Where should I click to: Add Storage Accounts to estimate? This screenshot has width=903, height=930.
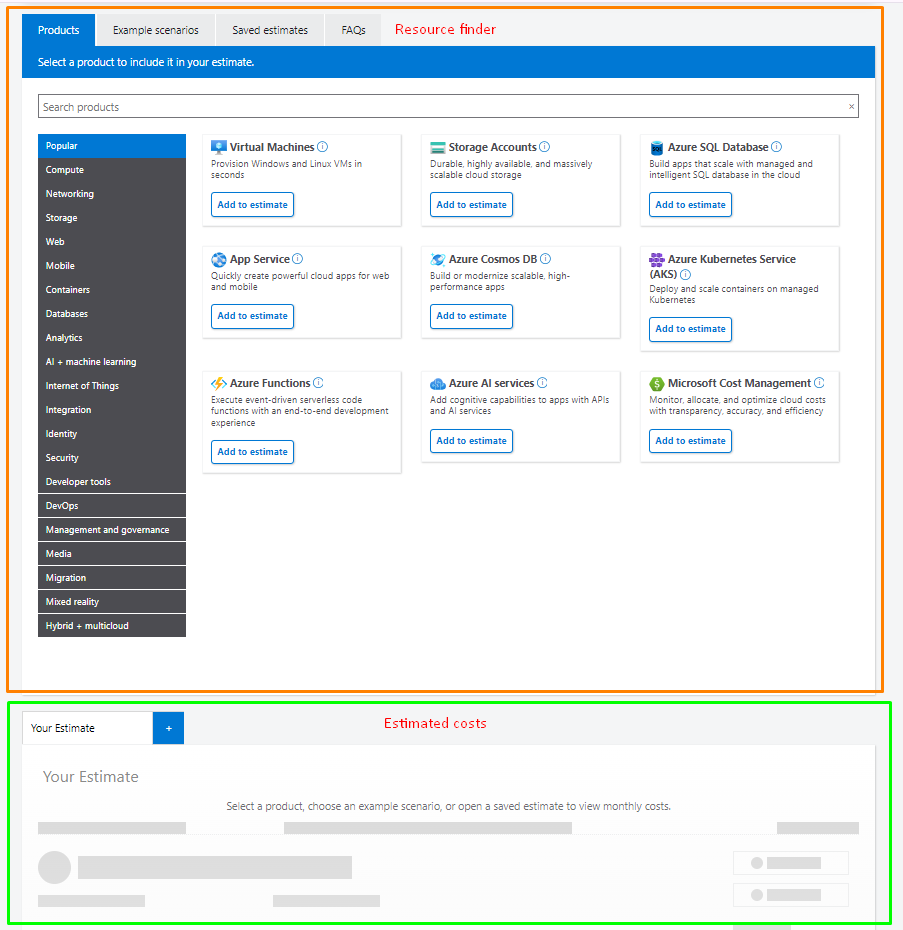point(471,205)
